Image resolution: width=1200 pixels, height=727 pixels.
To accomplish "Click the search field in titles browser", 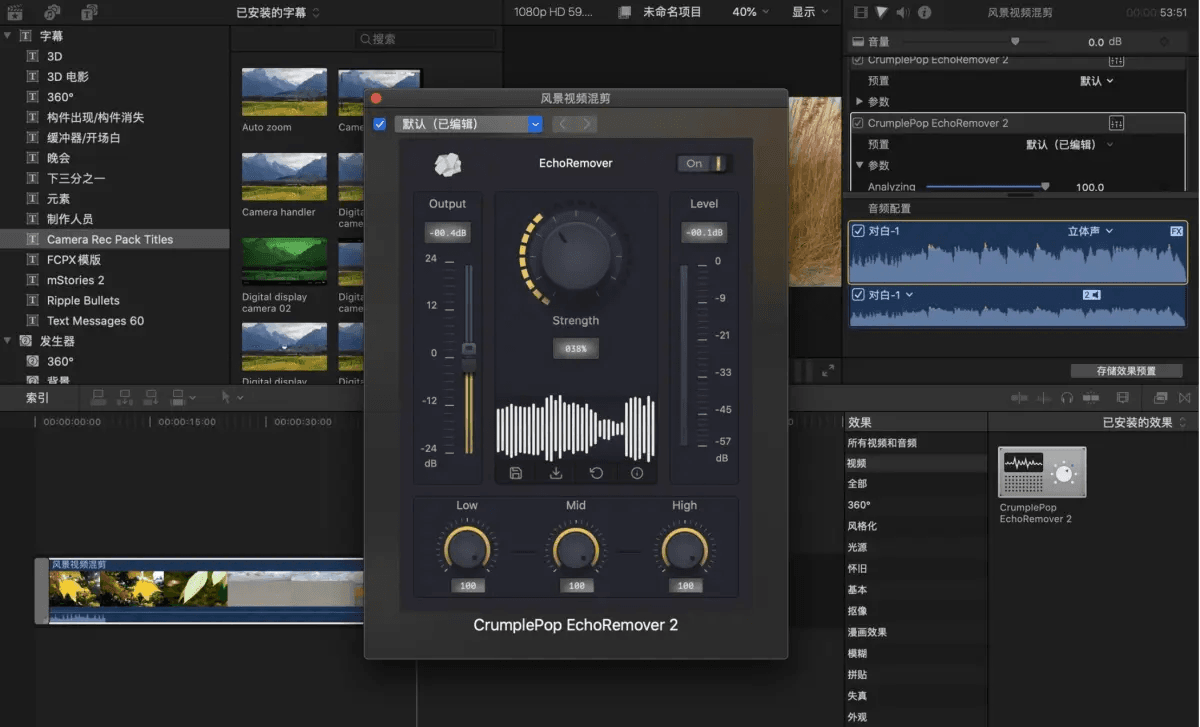I will (426, 39).
